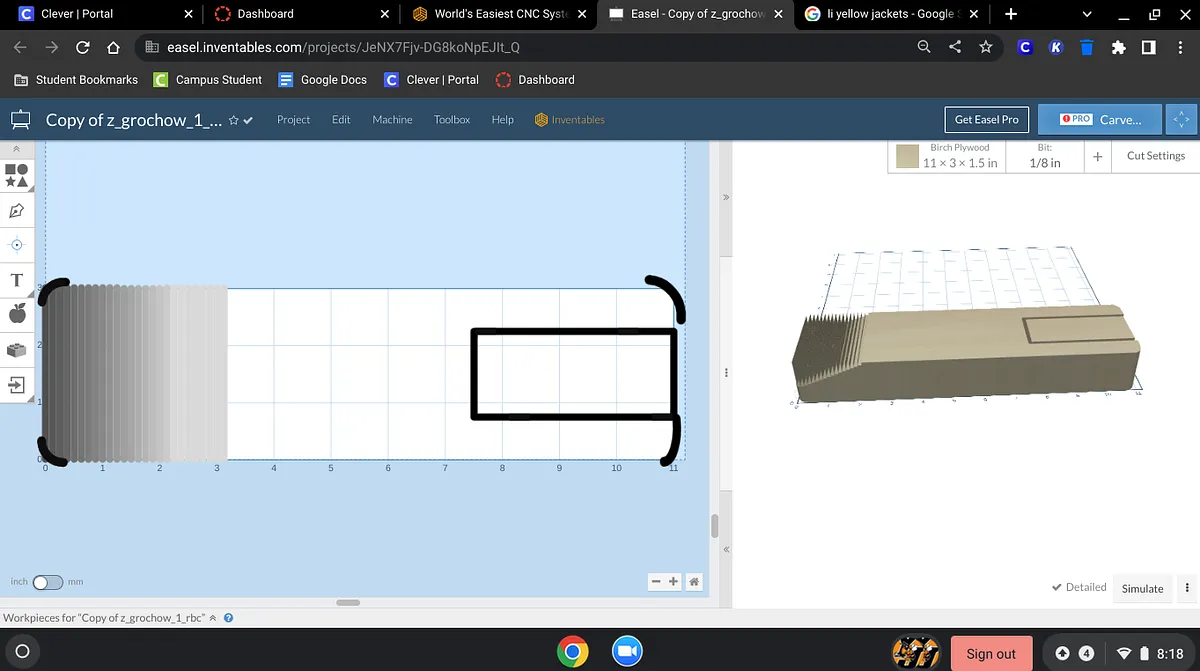1200x671 pixels.
Task: Reset canvas view with home icon
Action: pyautogui.click(x=693, y=581)
